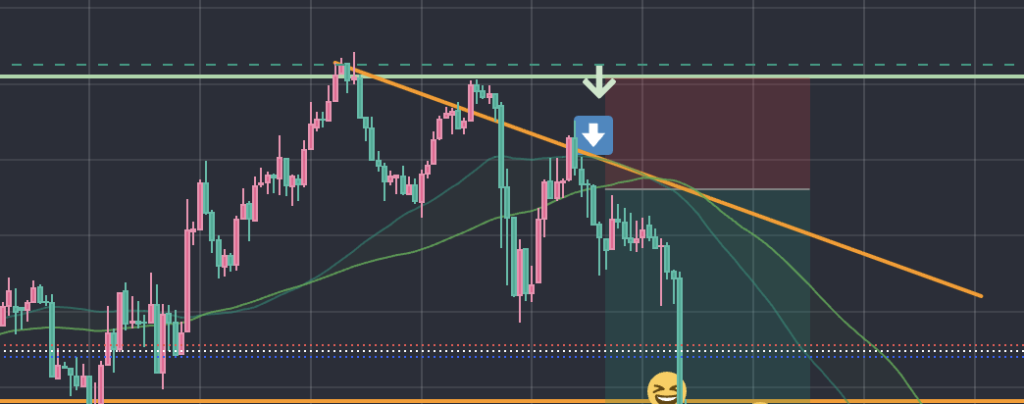Click the lower end of the orange trendline
The height and width of the screenshot is (404, 1024).
[x=981, y=296]
